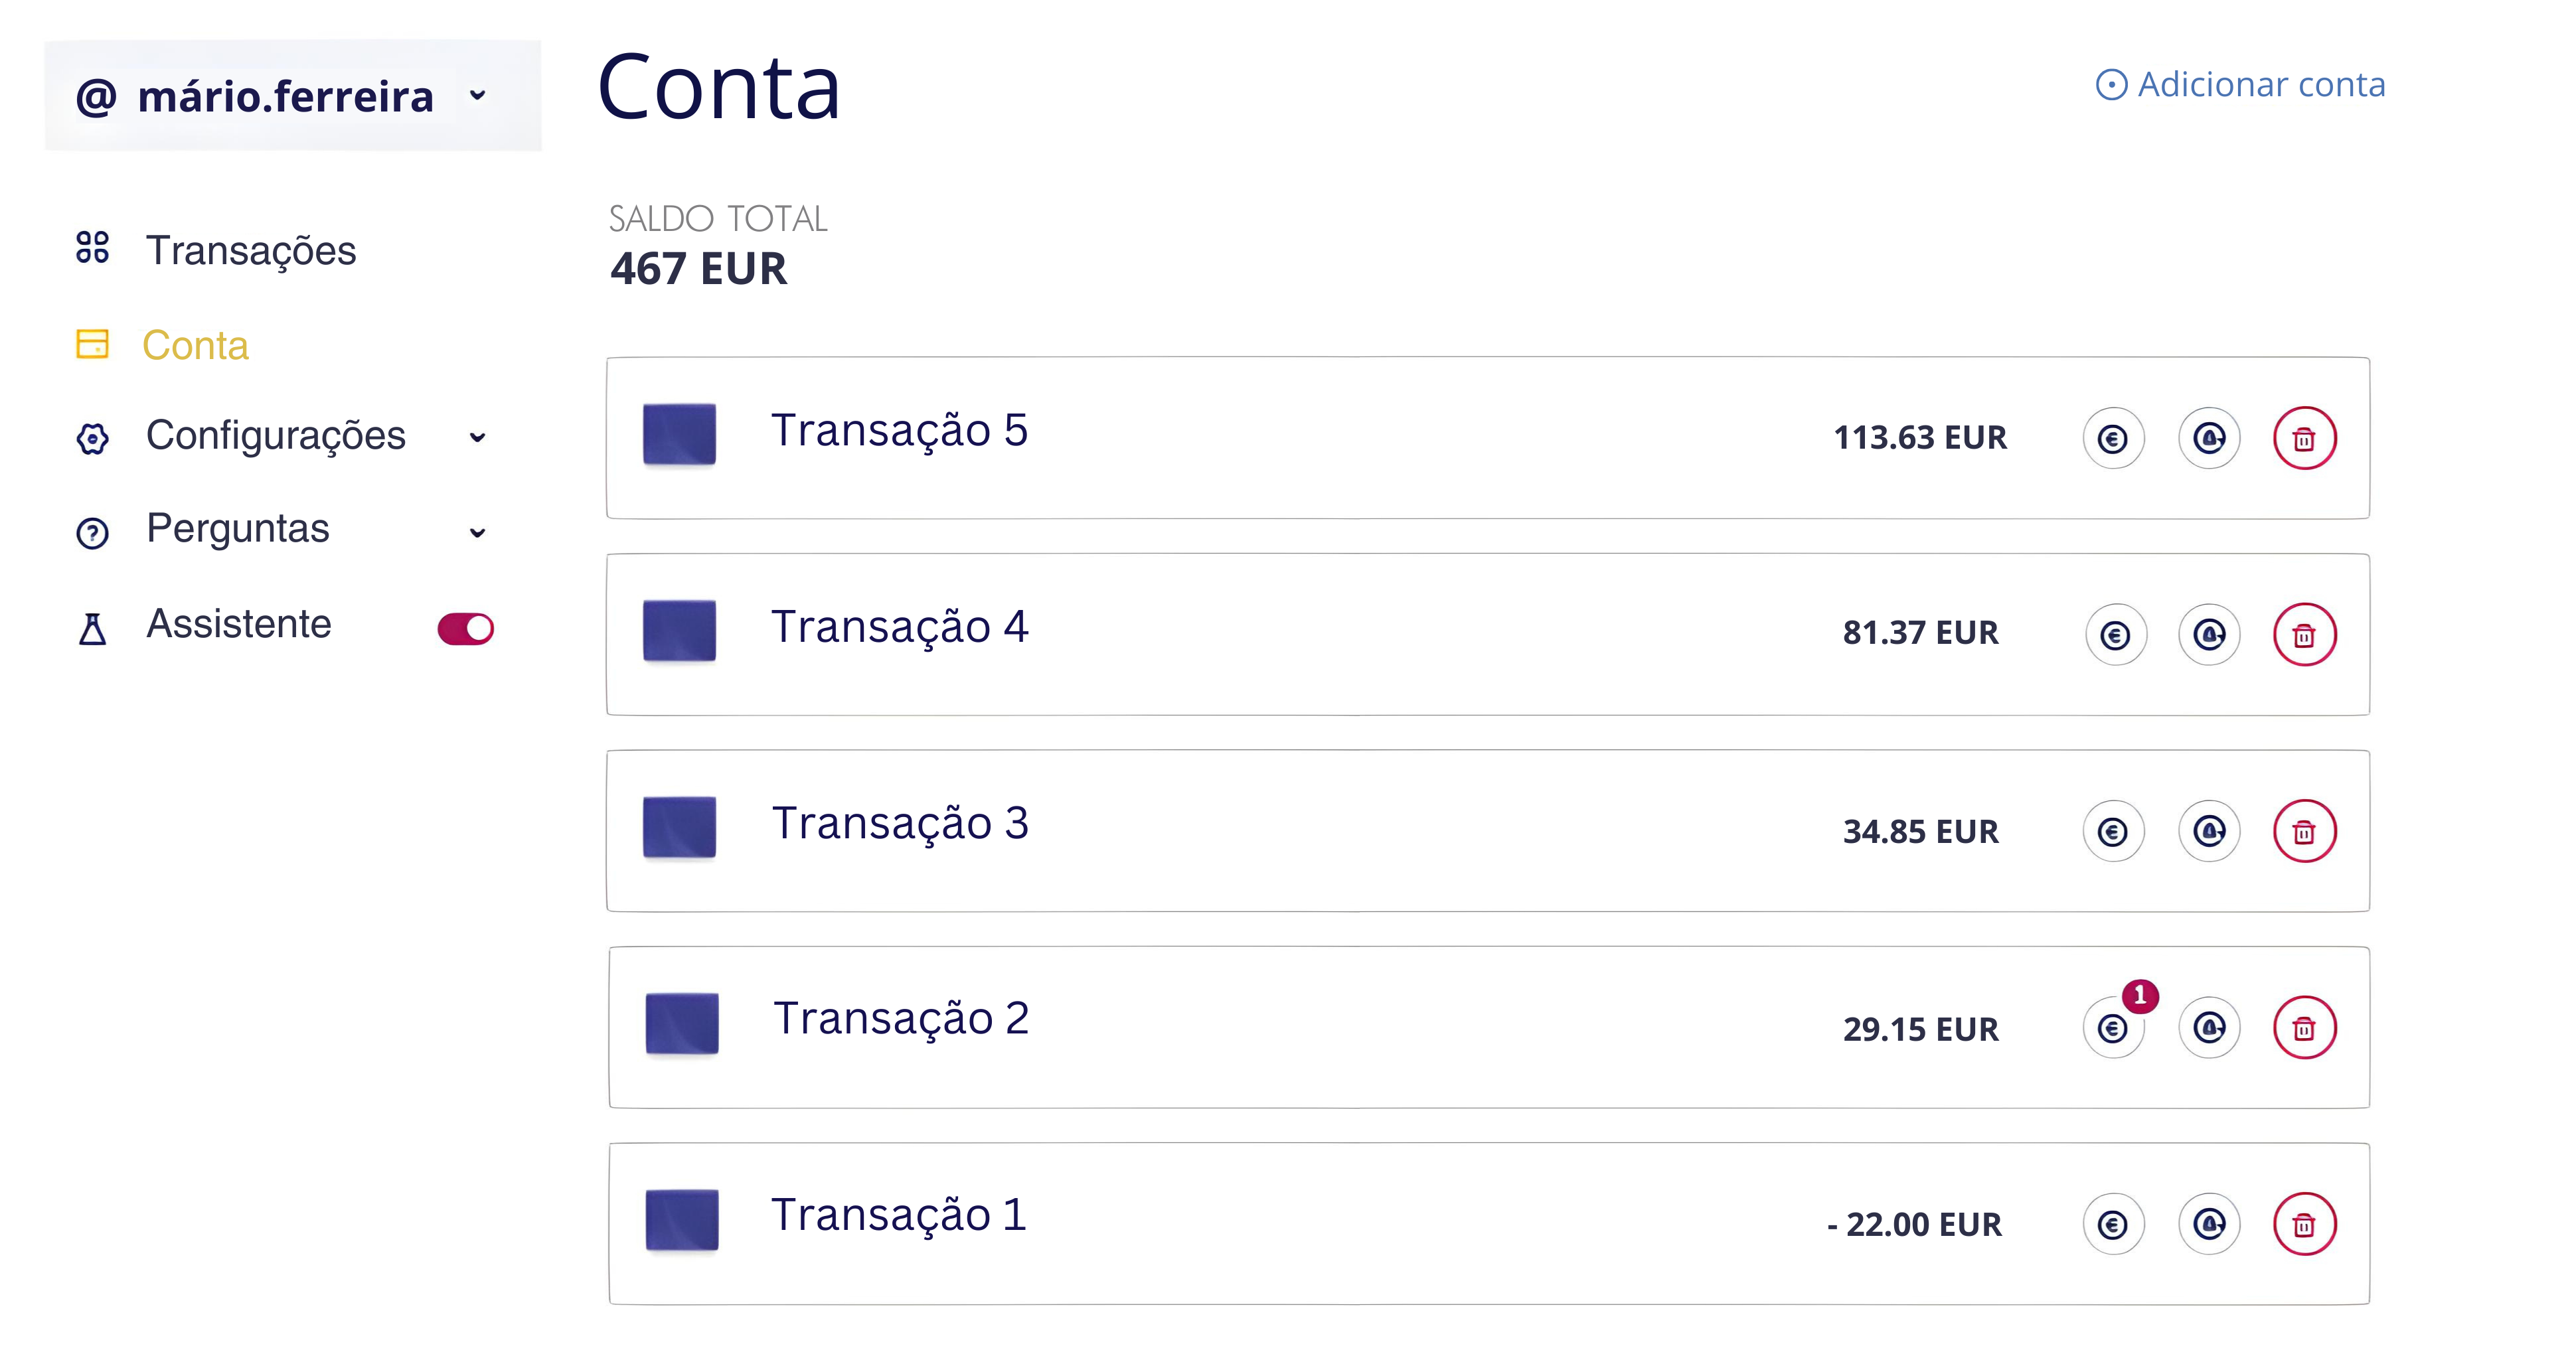The height and width of the screenshot is (1362, 2576).
Task: Go to Transações in the sidebar
Action: coord(250,250)
